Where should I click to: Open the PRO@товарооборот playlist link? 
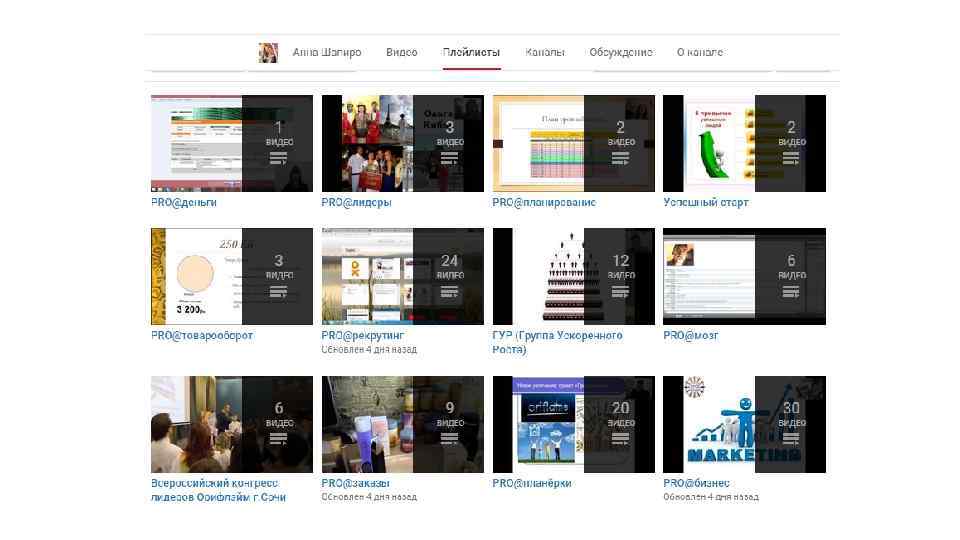click(x=202, y=336)
